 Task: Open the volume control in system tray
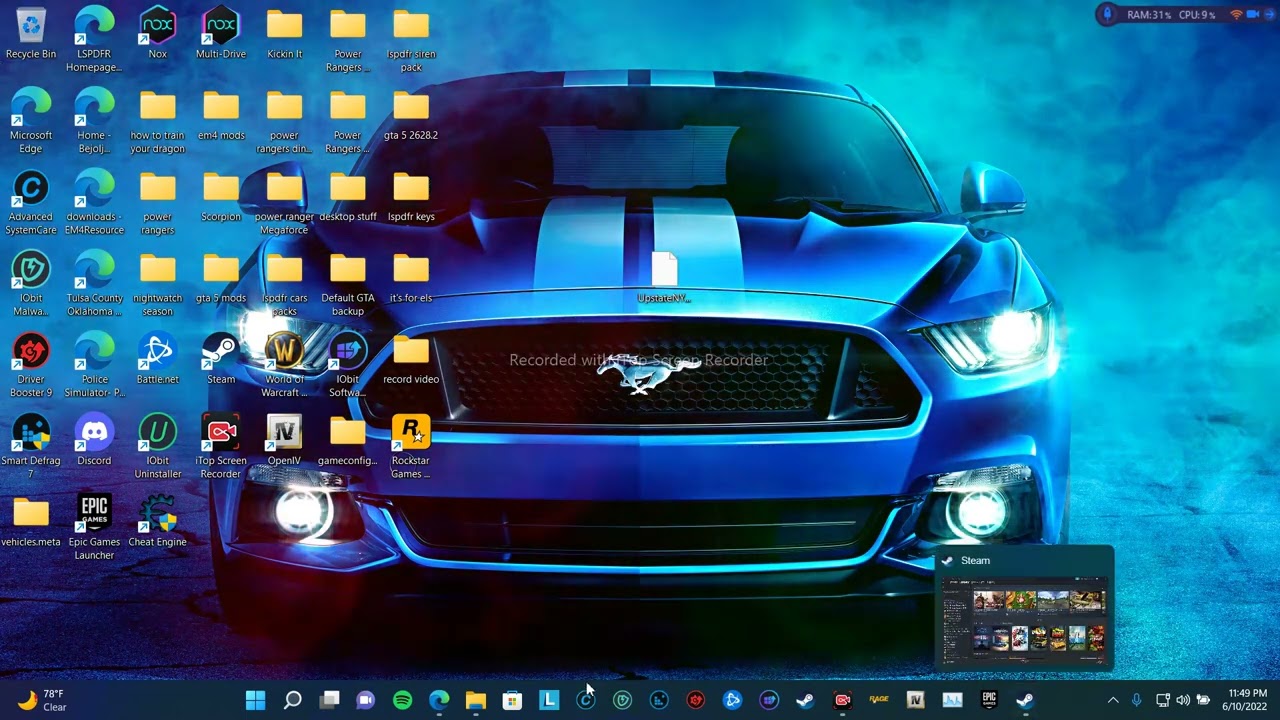click(1183, 700)
